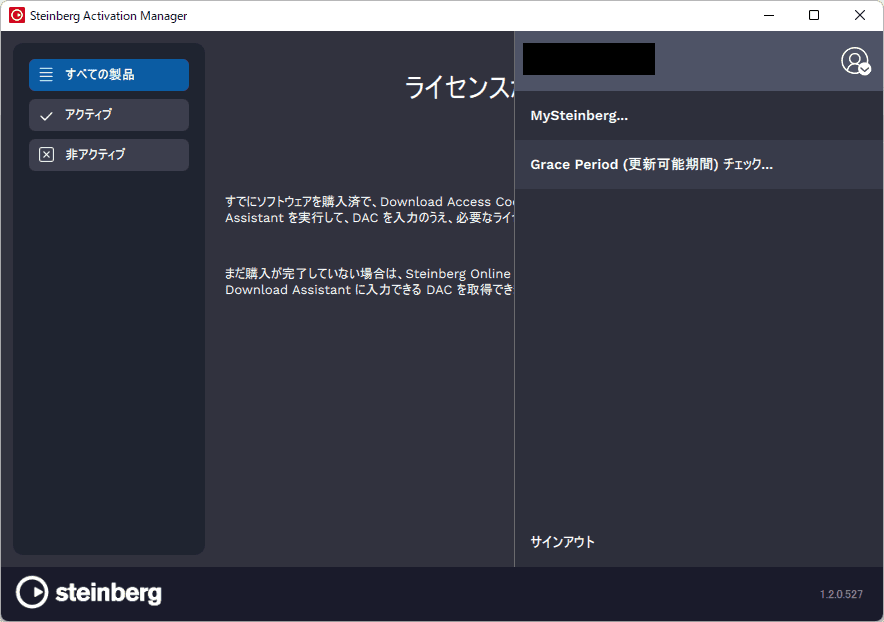Click the Steinberg play-button logo at bottom
The height and width of the screenshot is (622, 884).
click(x=31, y=593)
